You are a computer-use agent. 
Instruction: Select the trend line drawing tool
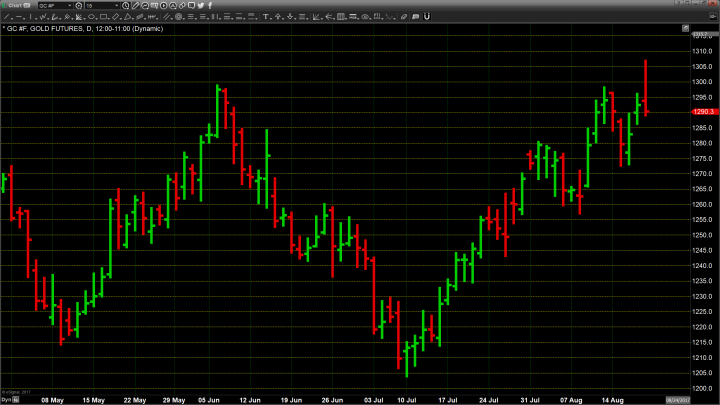[6, 16]
